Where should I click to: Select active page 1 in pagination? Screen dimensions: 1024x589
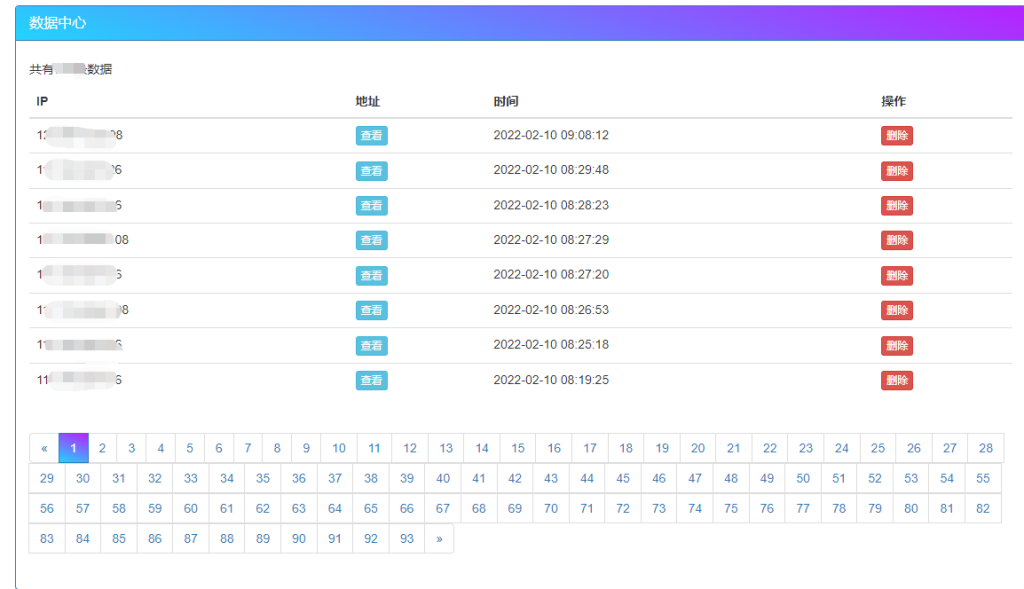coord(74,448)
